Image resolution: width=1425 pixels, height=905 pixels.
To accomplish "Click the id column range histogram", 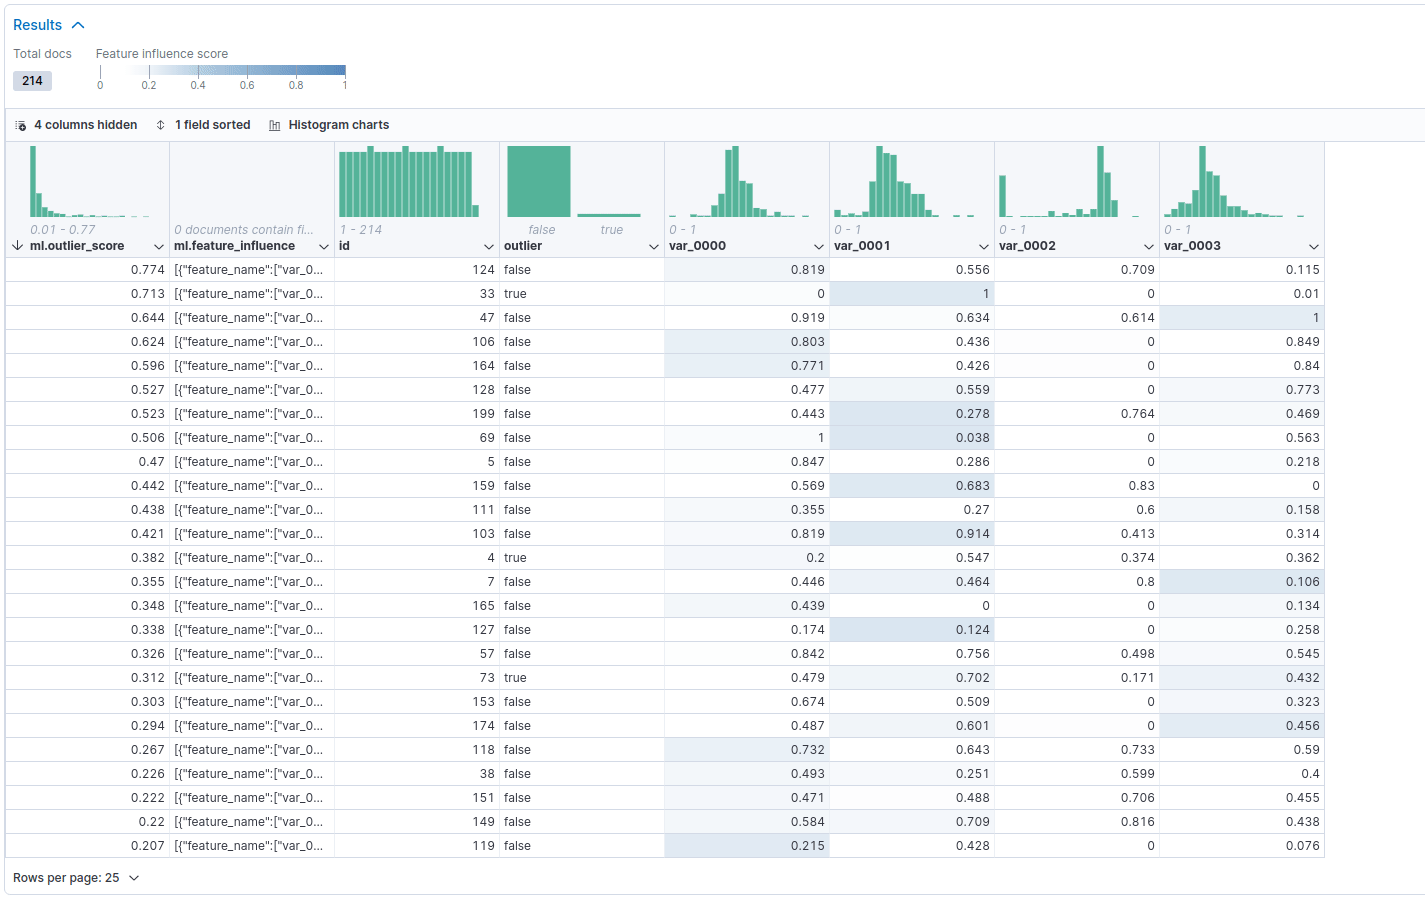I will point(415,183).
